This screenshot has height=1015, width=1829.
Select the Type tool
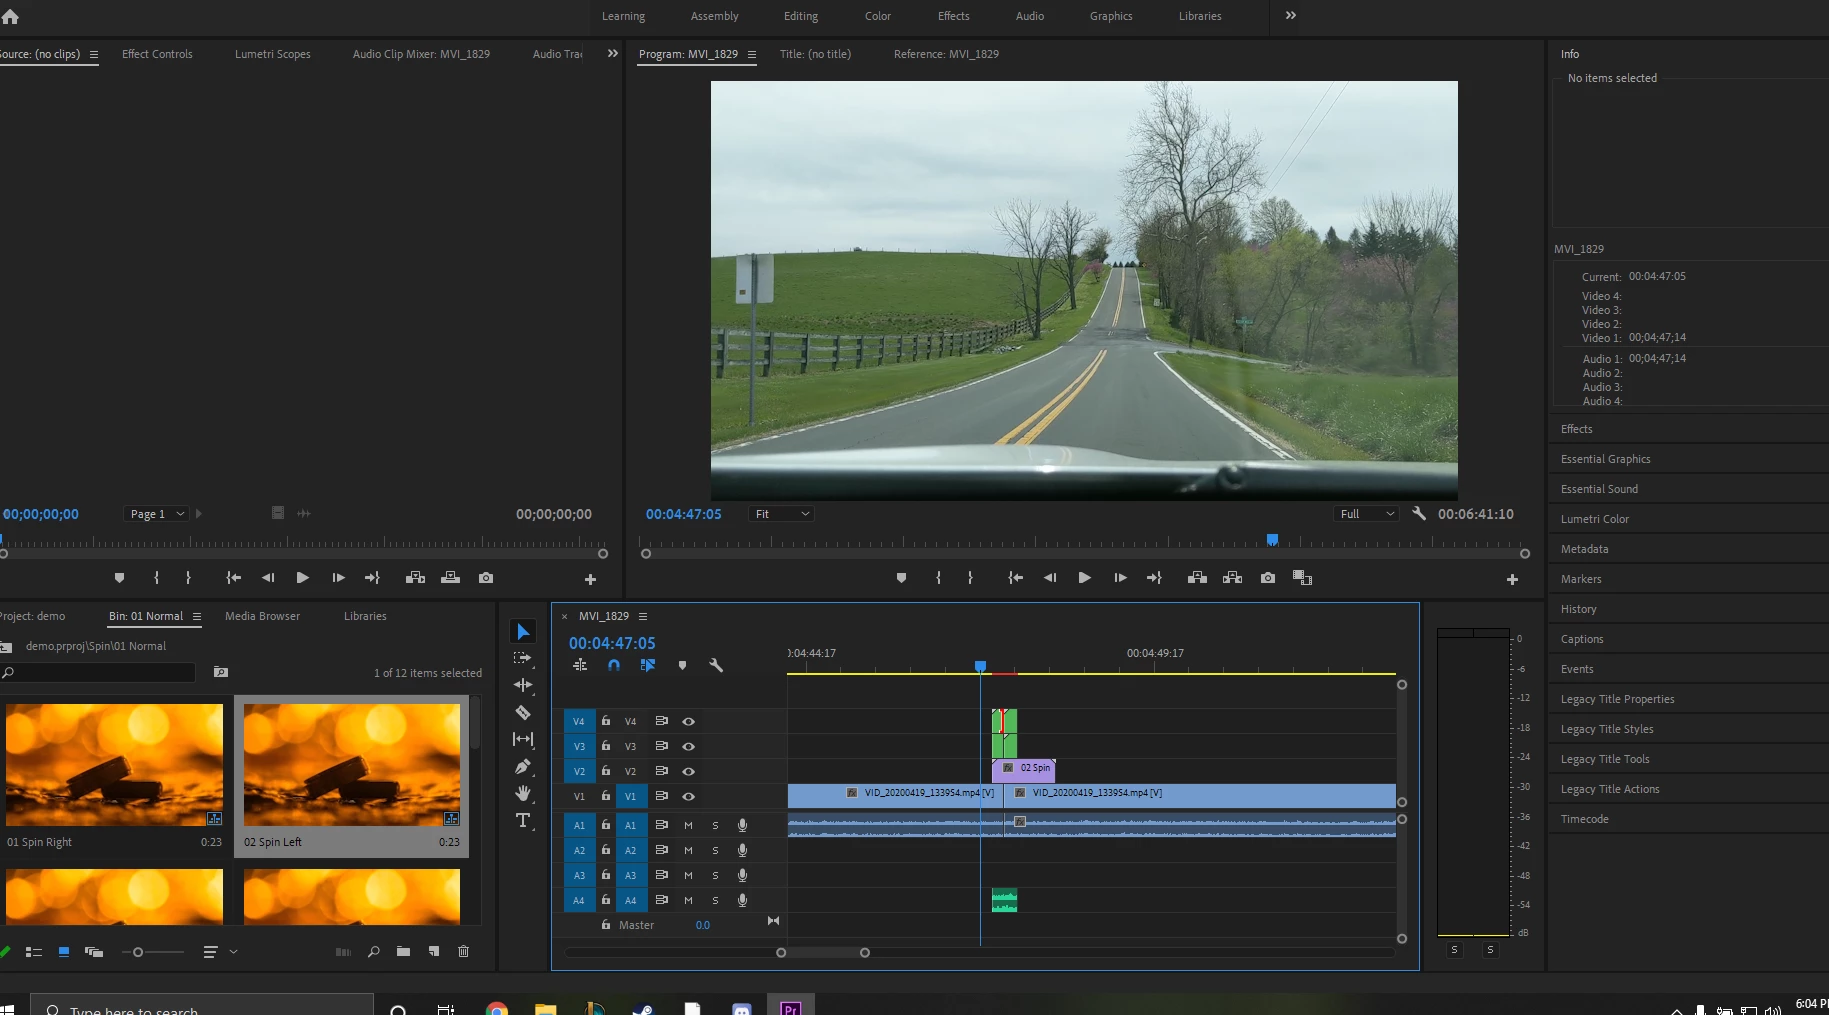point(522,821)
